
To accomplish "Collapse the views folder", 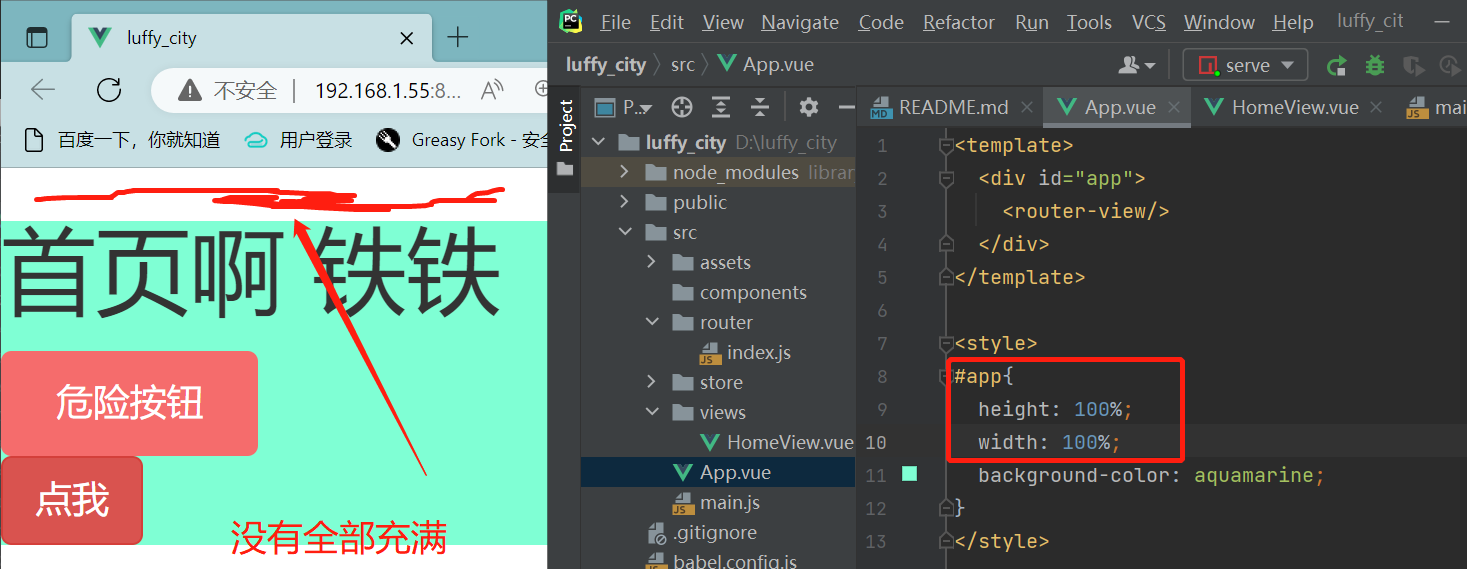I will 652,412.
